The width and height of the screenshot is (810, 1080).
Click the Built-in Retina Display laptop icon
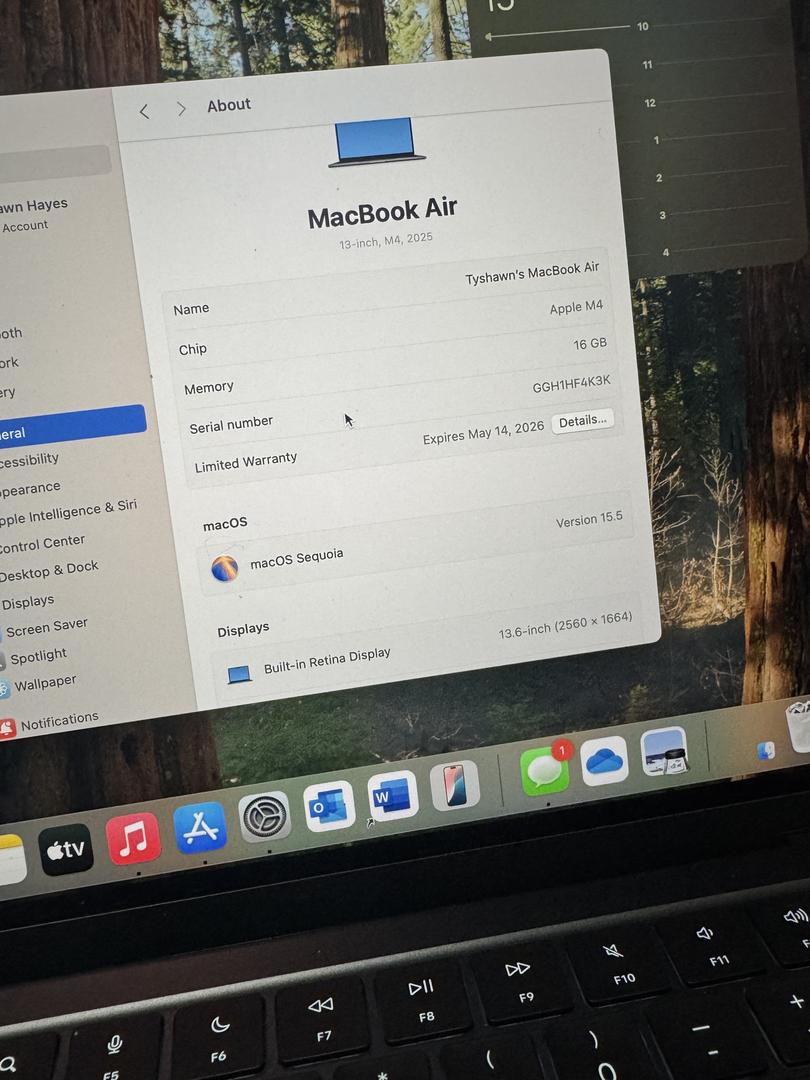click(239, 674)
